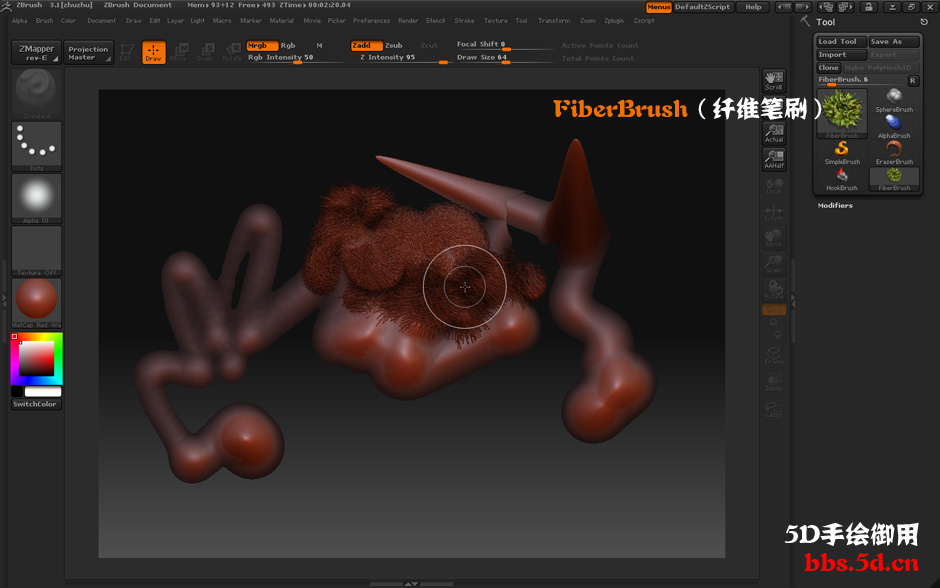Click the R button beside FiberBrush slider

point(912,80)
